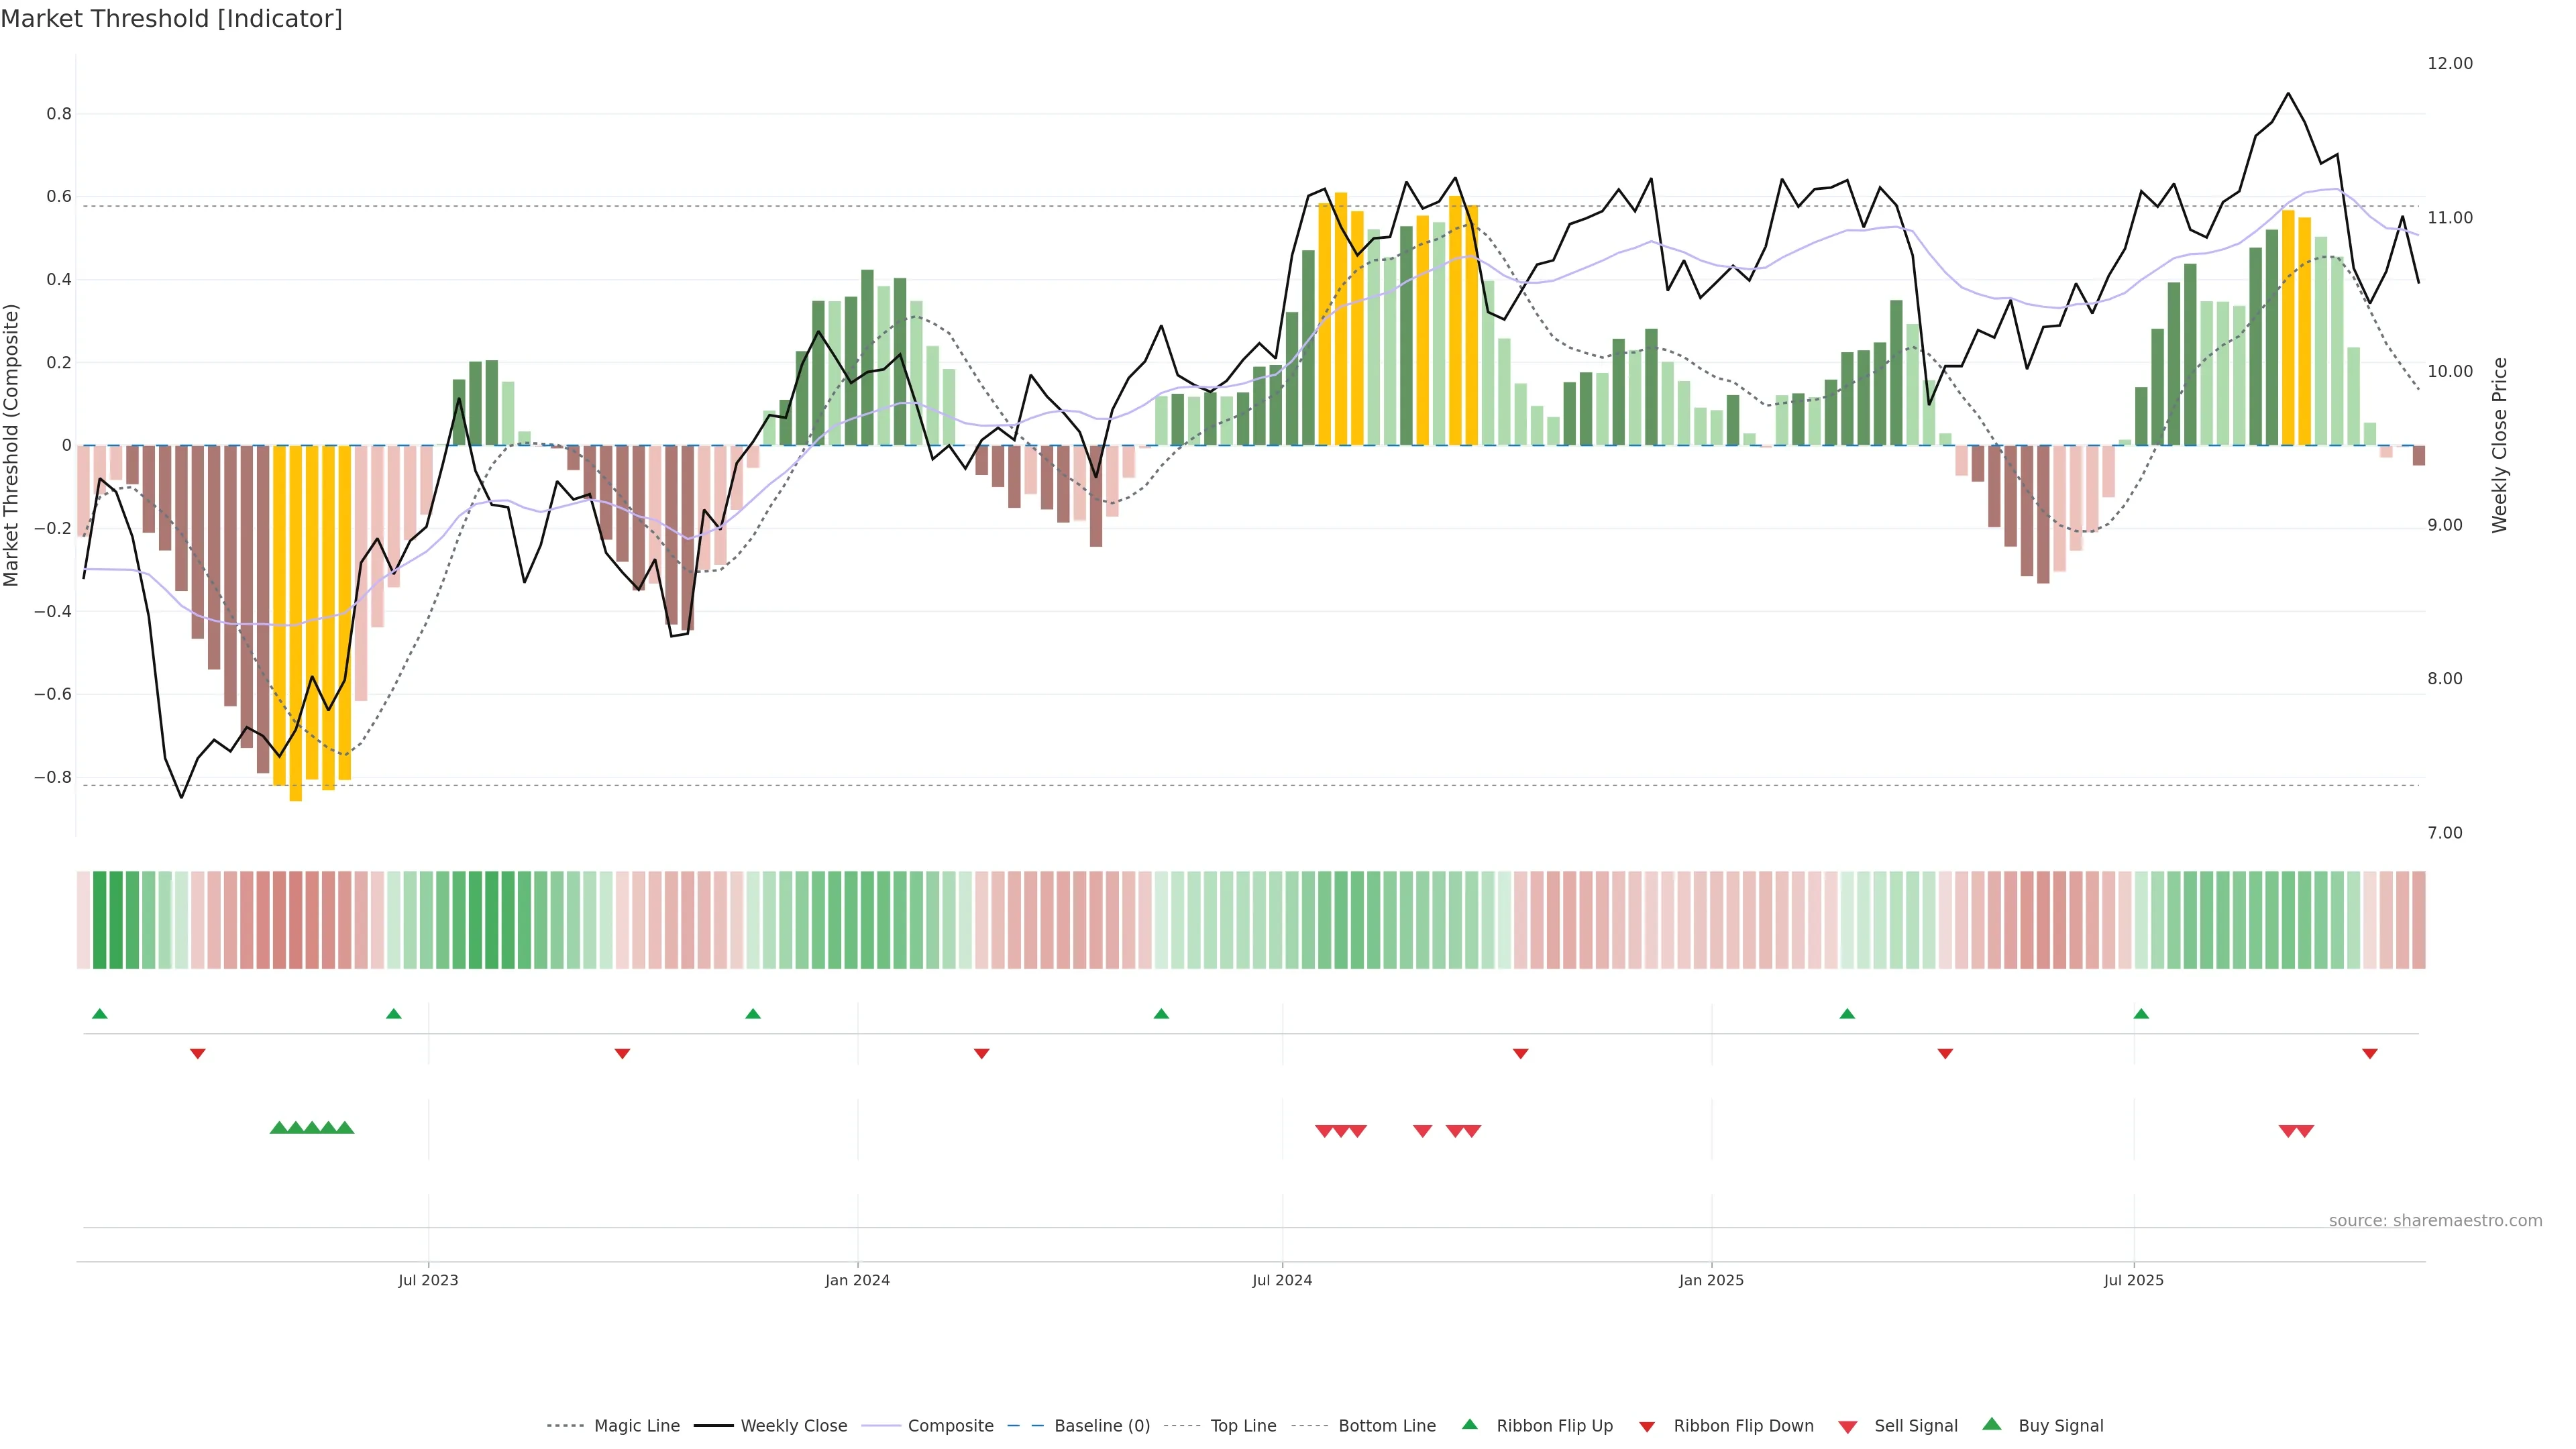This screenshot has height=1449, width=2576.
Task: Click Ribbon Flip Up legend triangle icon
Action: pyautogui.click(x=1469, y=1424)
